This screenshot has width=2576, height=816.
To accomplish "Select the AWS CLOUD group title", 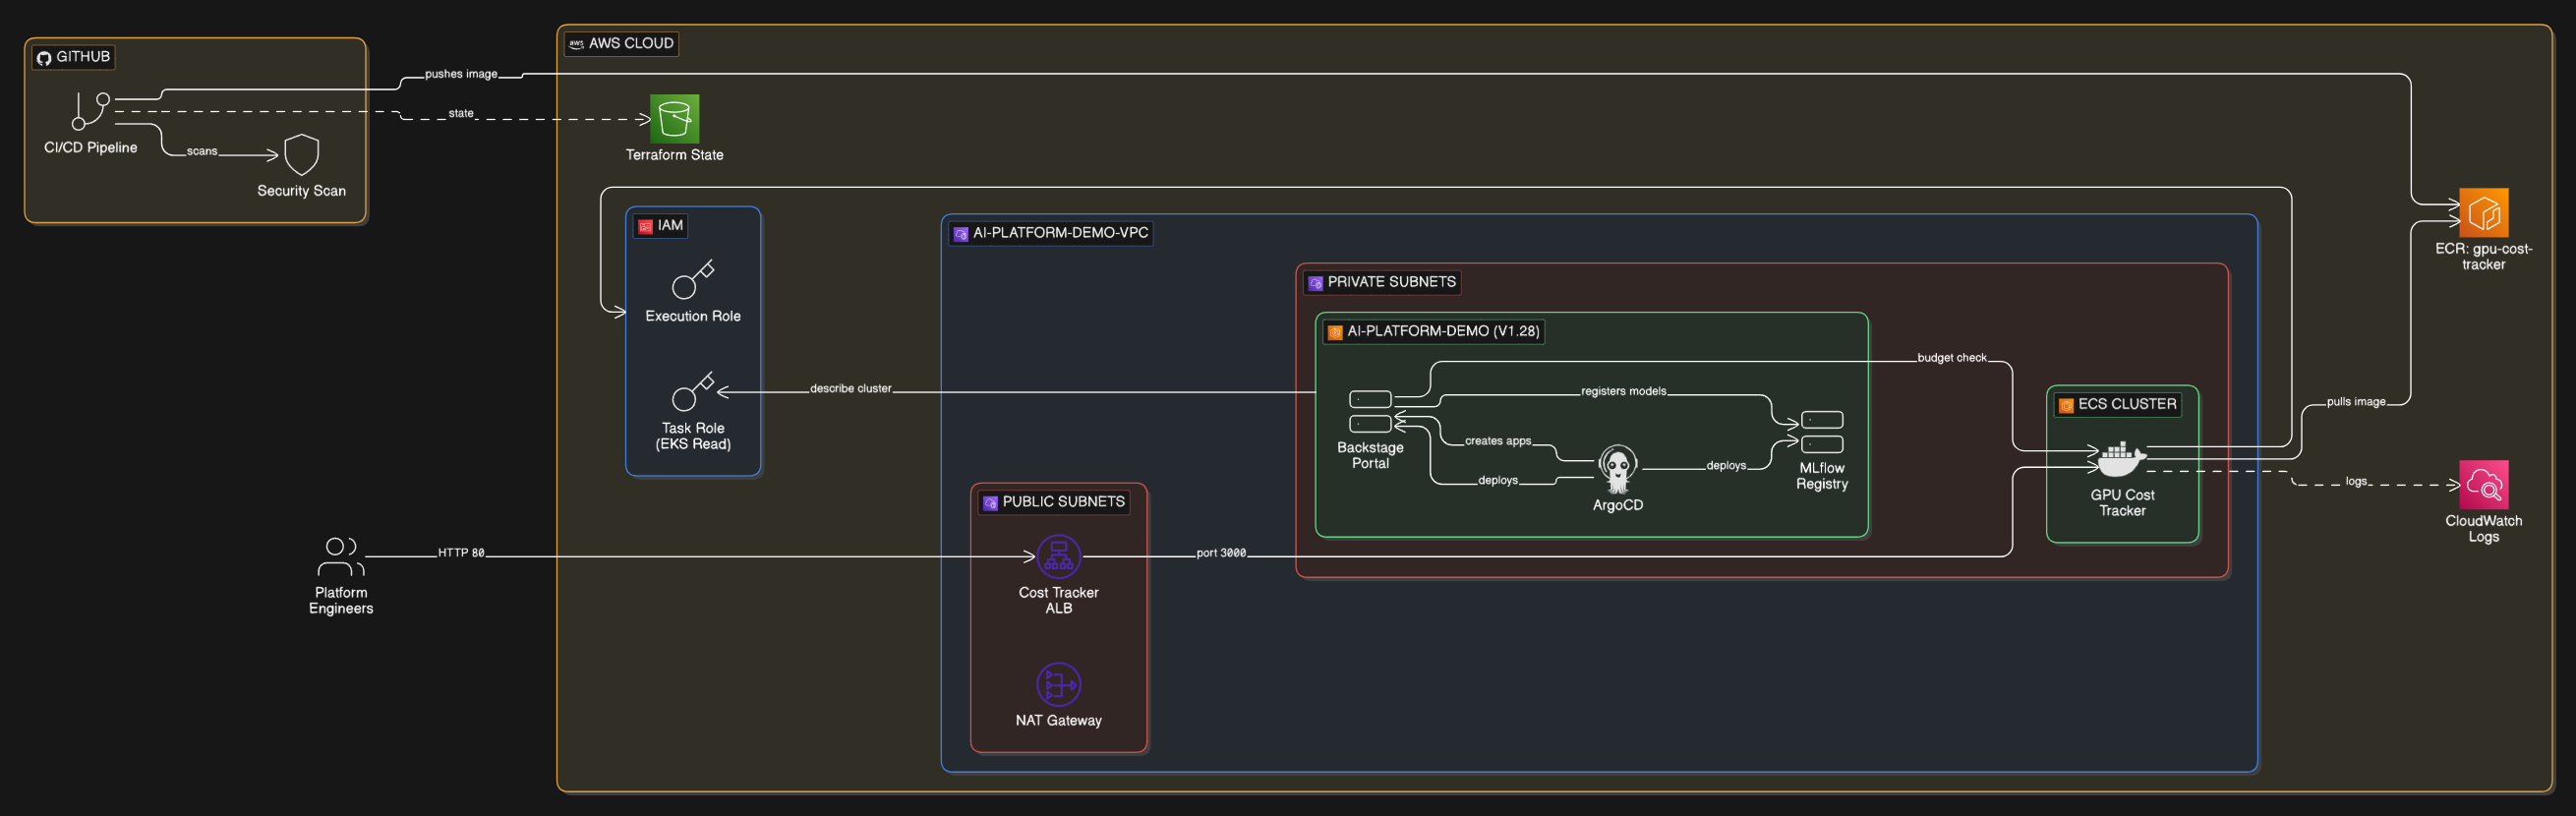I will coord(631,44).
